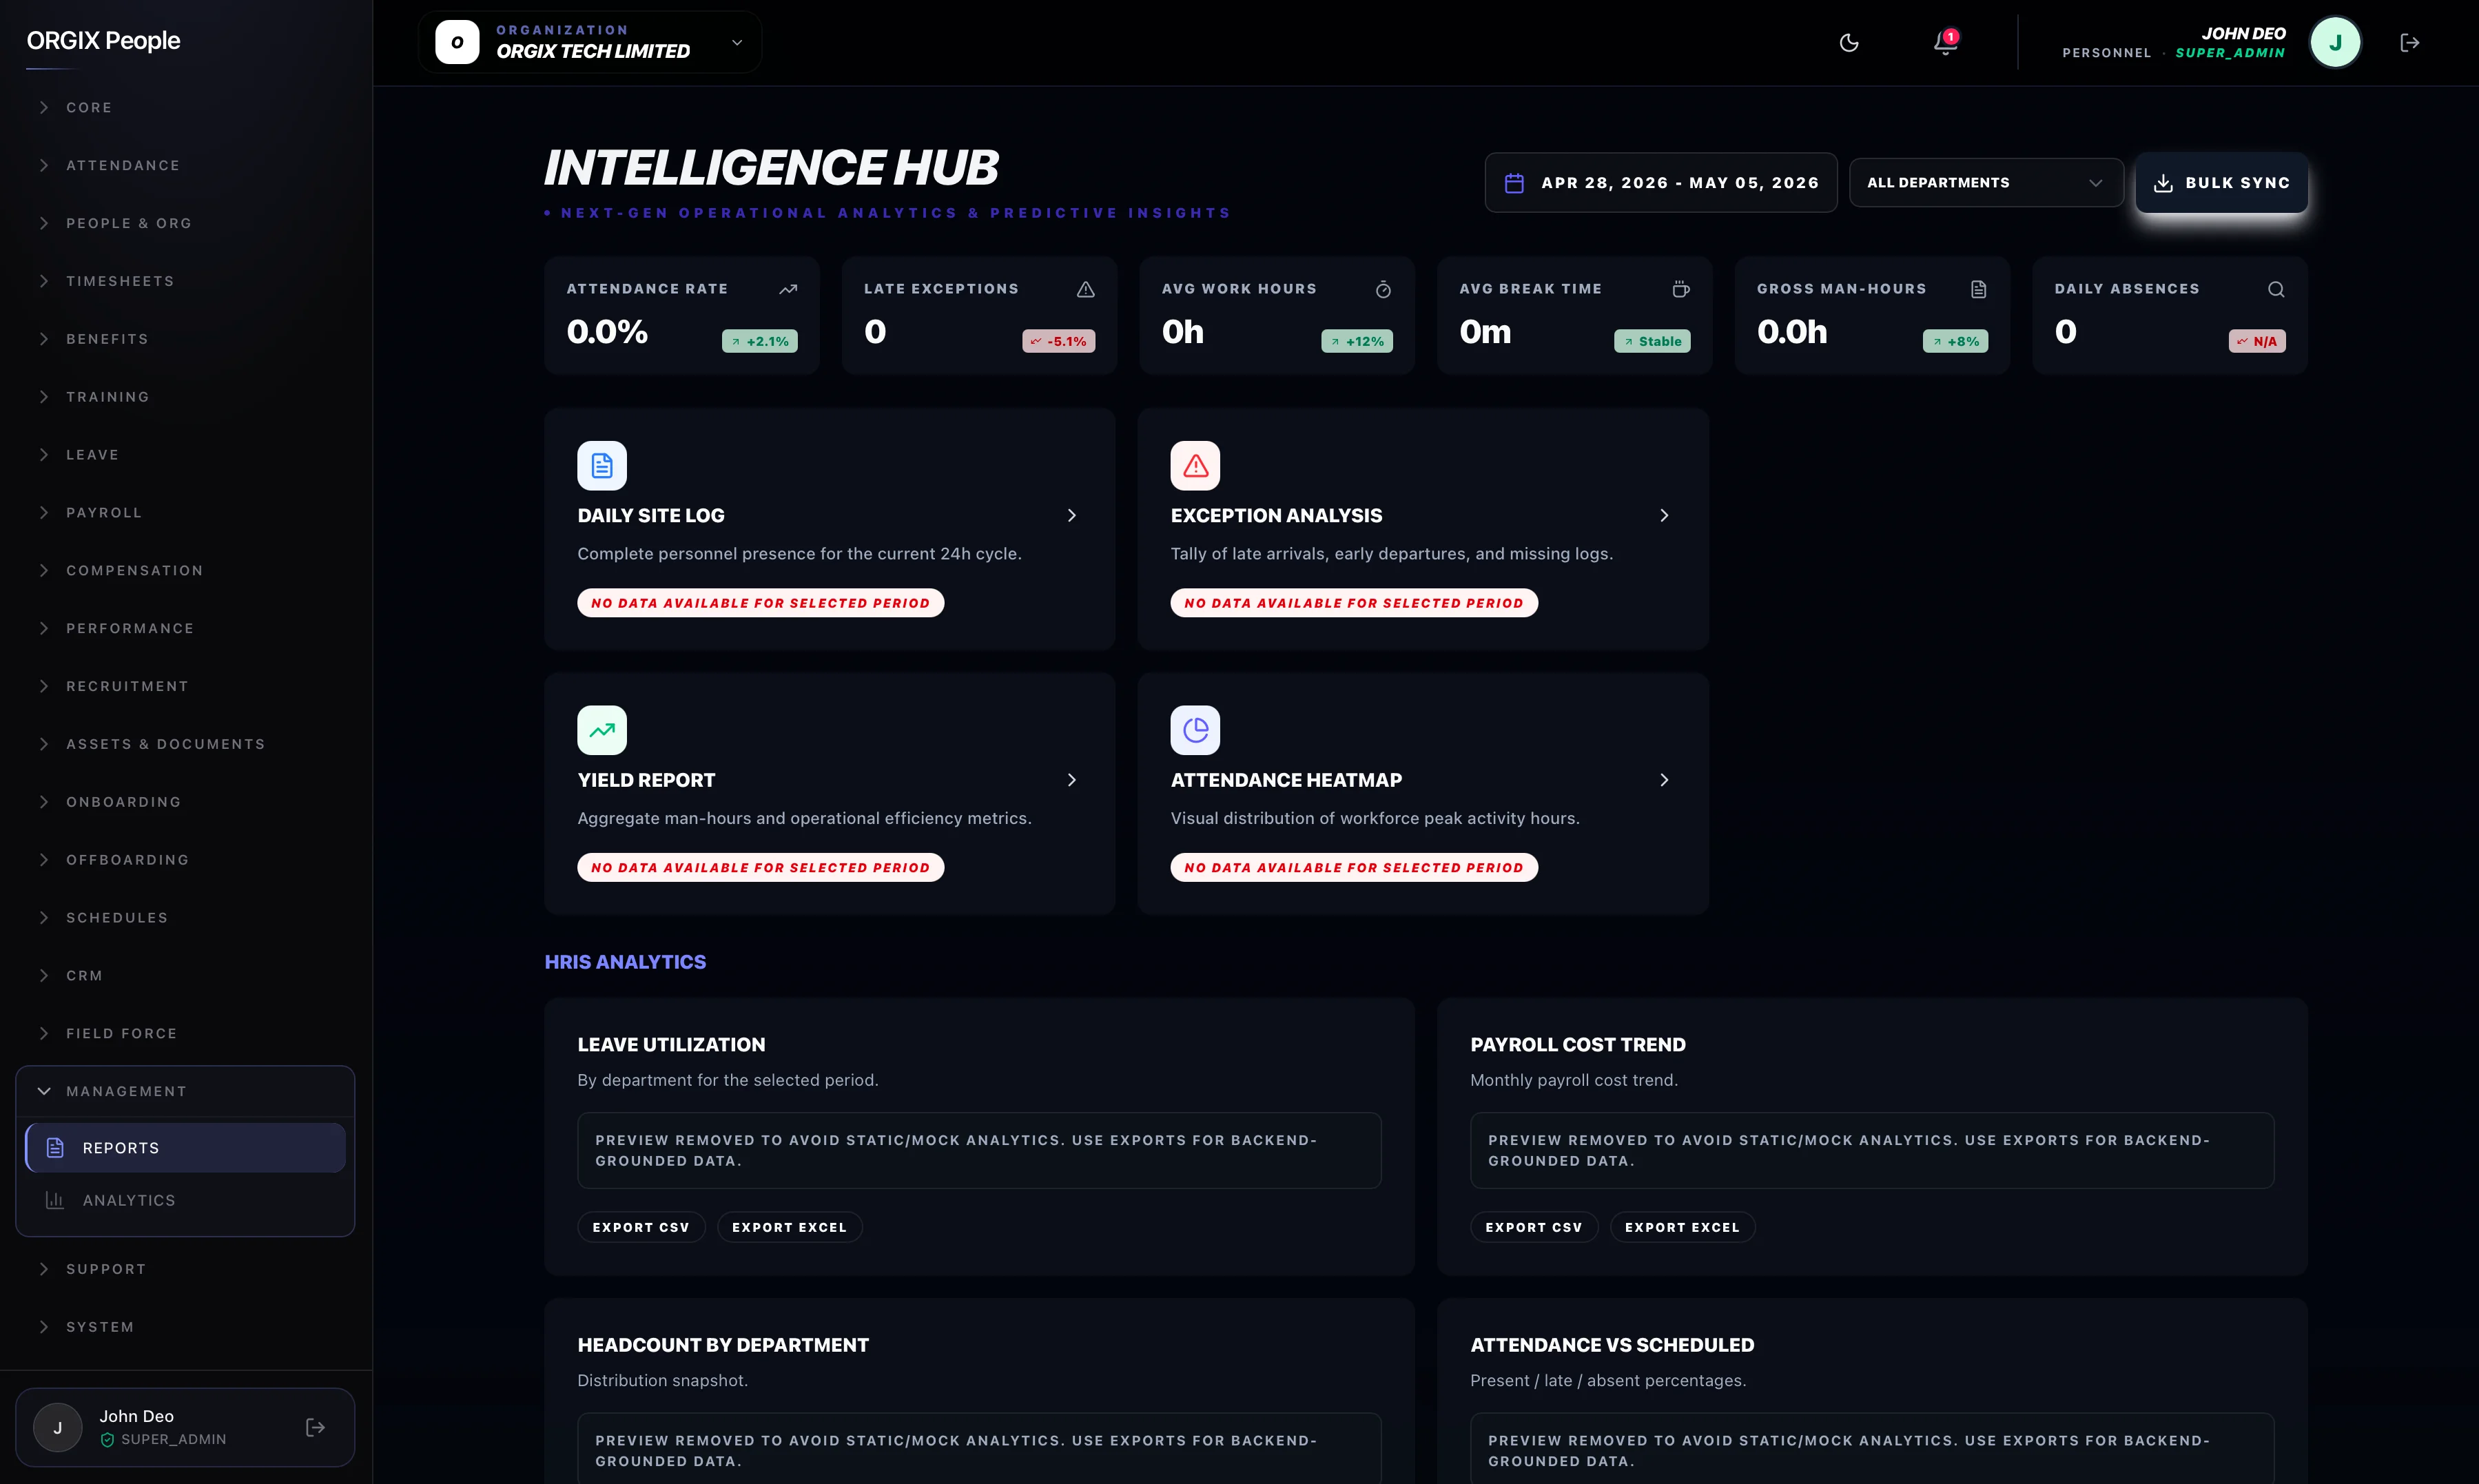Click Headcount By Department title
This screenshot has height=1484, width=2479.
point(723,1345)
